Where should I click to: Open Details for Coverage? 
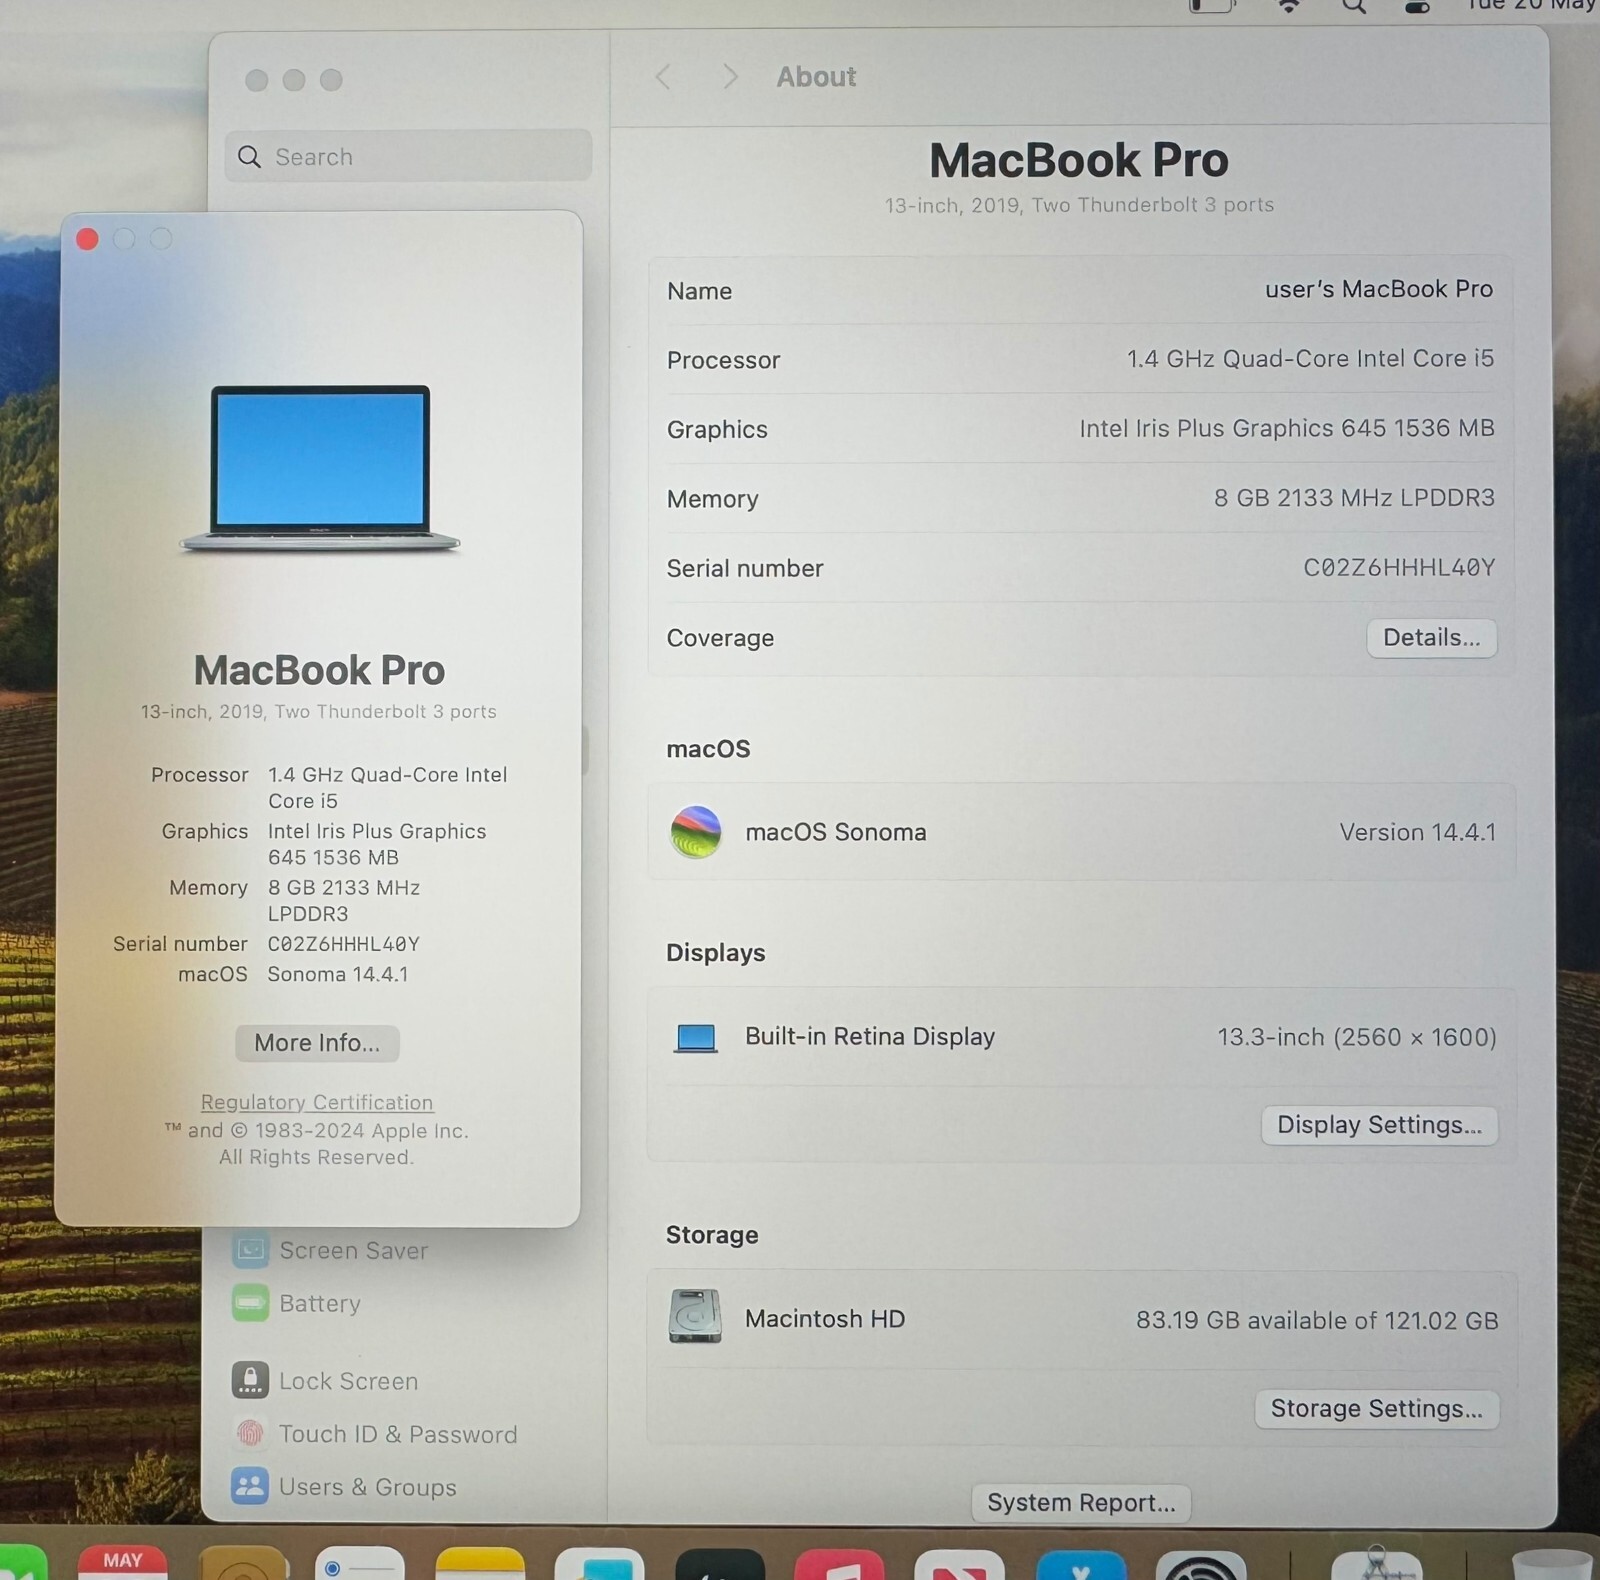coord(1431,638)
